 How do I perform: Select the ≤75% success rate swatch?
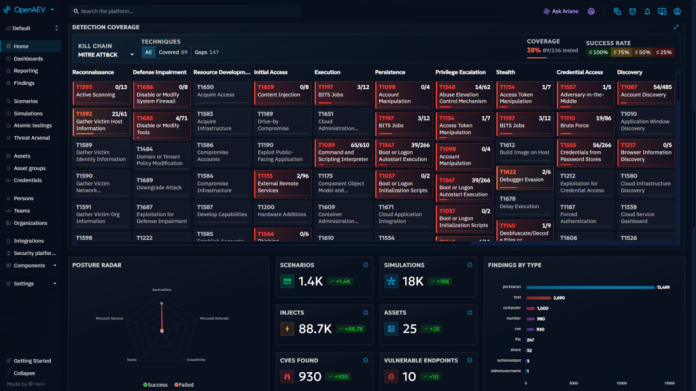(621, 52)
